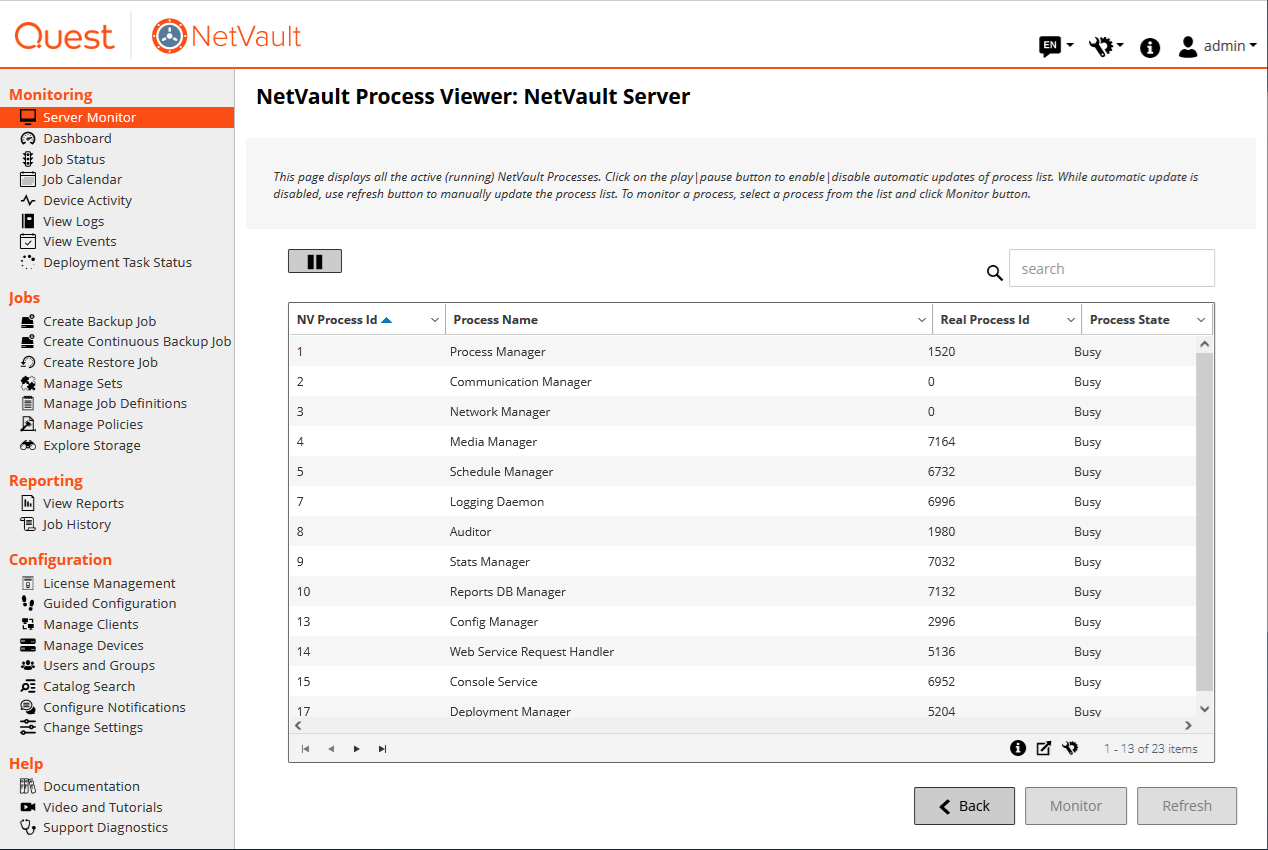Open the EN language dropdown
The image size is (1268, 850).
[x=1056, y=46]
